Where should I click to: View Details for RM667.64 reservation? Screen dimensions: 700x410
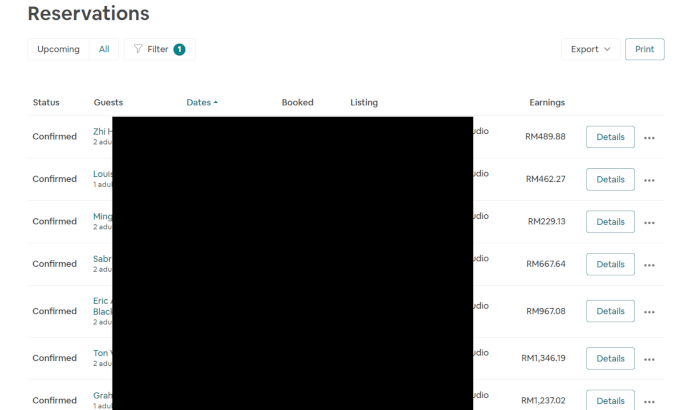[x=610, y=264]
